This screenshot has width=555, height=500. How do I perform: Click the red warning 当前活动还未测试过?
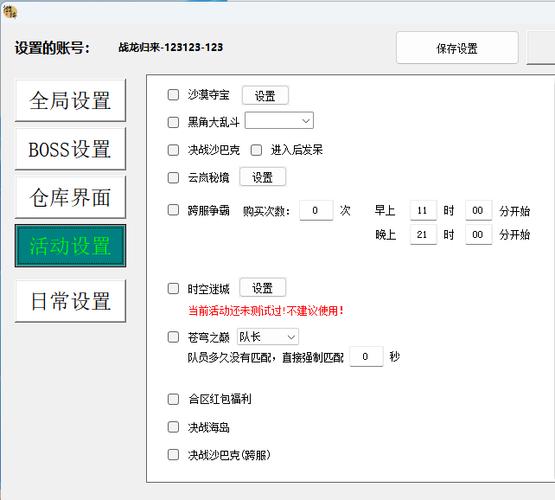(x=265, y=311)
